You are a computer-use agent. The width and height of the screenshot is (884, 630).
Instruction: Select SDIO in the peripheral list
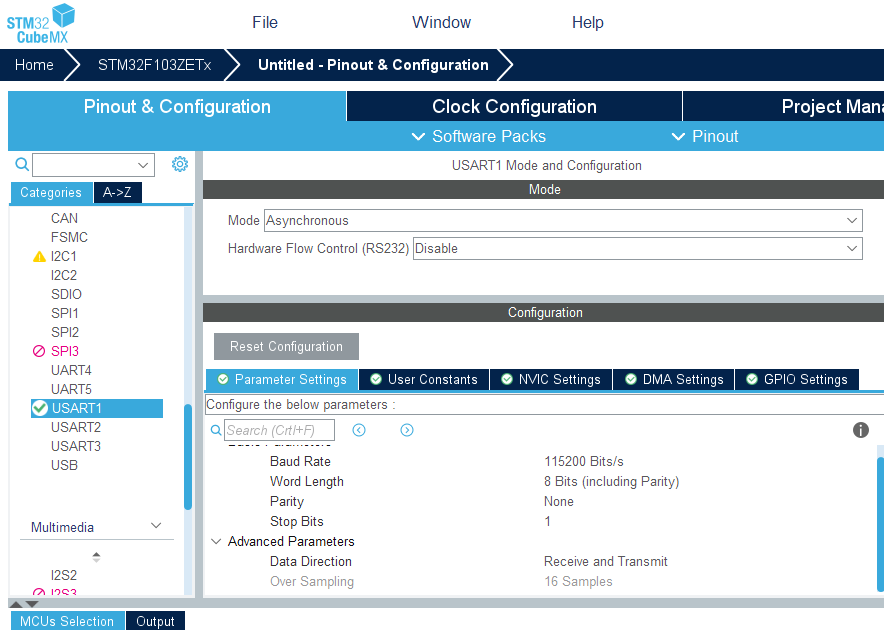pos(67,294)
